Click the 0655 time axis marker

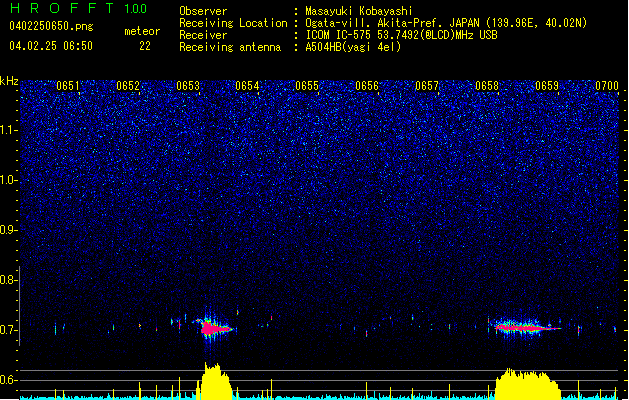(307, 86)
